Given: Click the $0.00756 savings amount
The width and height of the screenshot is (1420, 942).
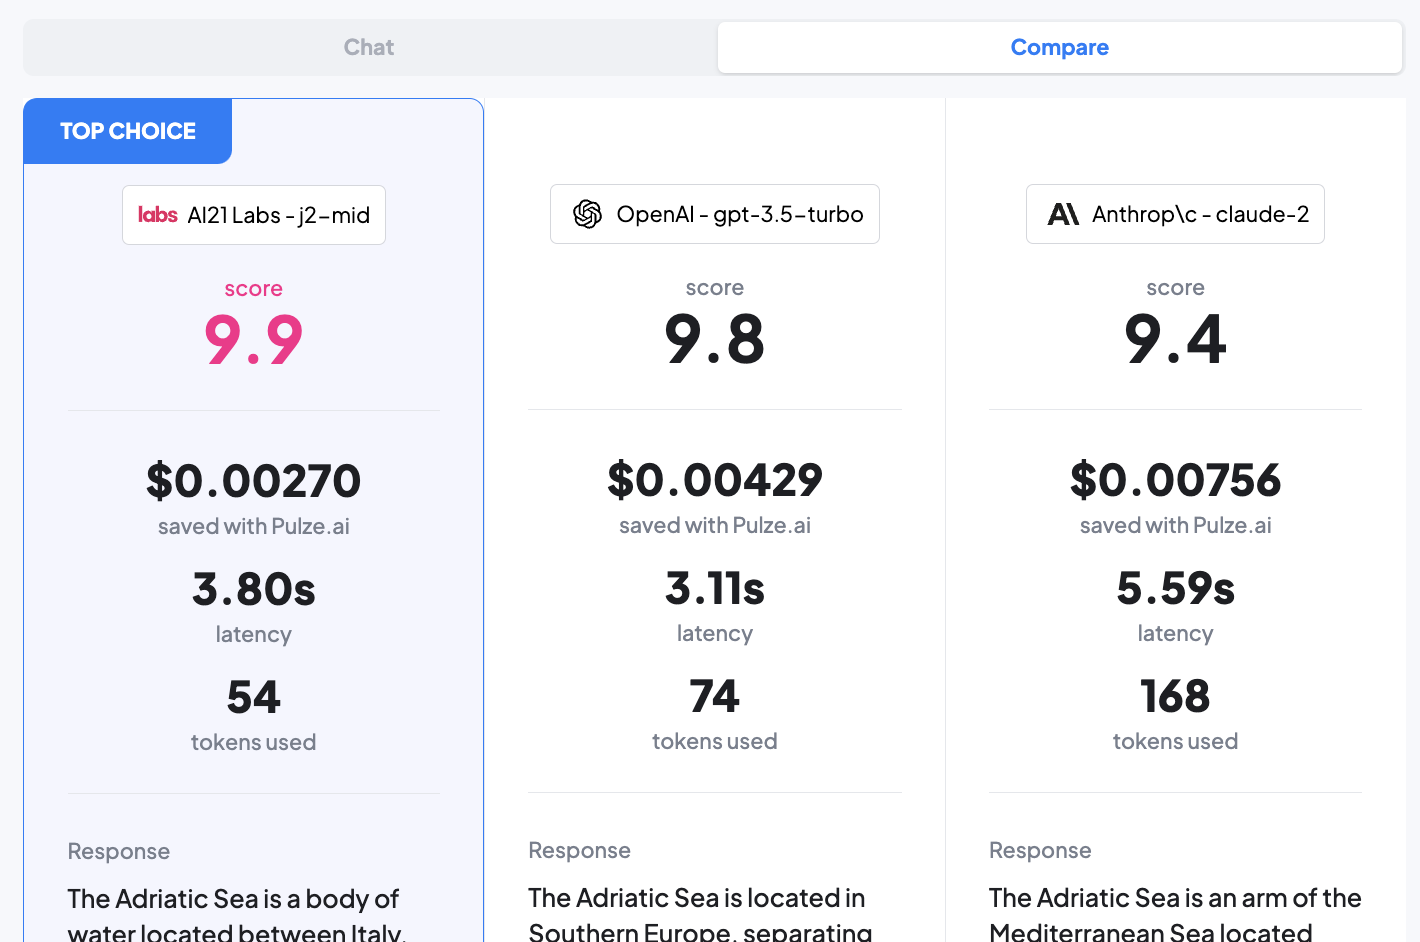Looking at the screenshot, I should pos(1175,480).
